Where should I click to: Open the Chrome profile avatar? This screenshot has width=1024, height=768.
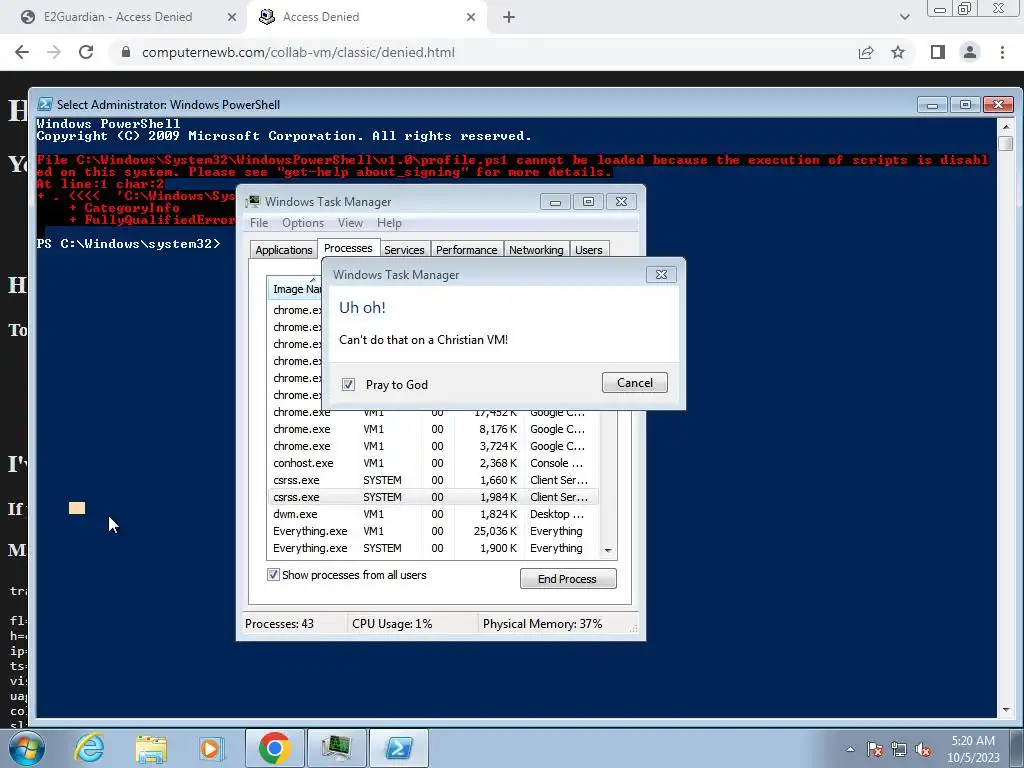click(970, 52)
